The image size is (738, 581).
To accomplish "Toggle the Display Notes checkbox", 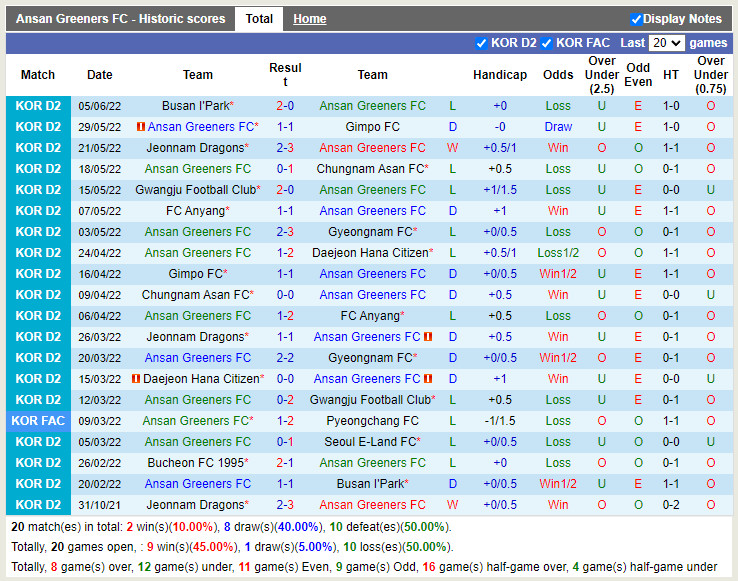I will coord(636,19).
